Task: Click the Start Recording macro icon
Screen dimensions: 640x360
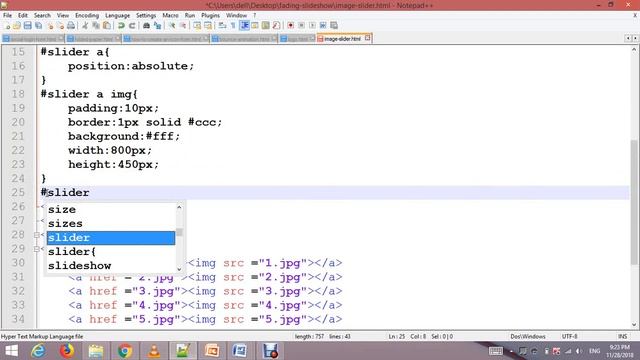Action: click(290, 25)
